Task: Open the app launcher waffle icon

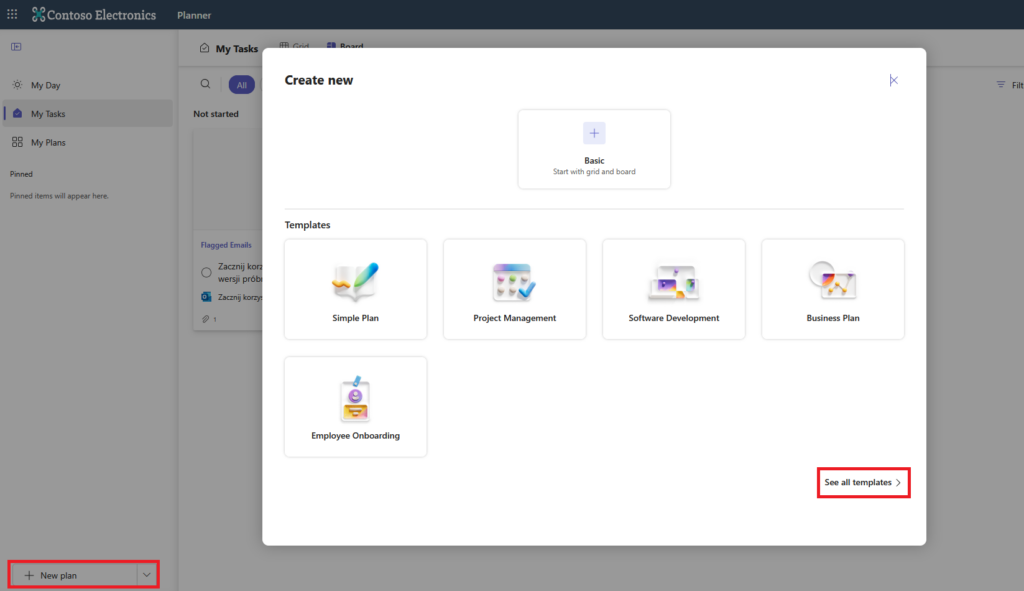Action: [12, 15]
